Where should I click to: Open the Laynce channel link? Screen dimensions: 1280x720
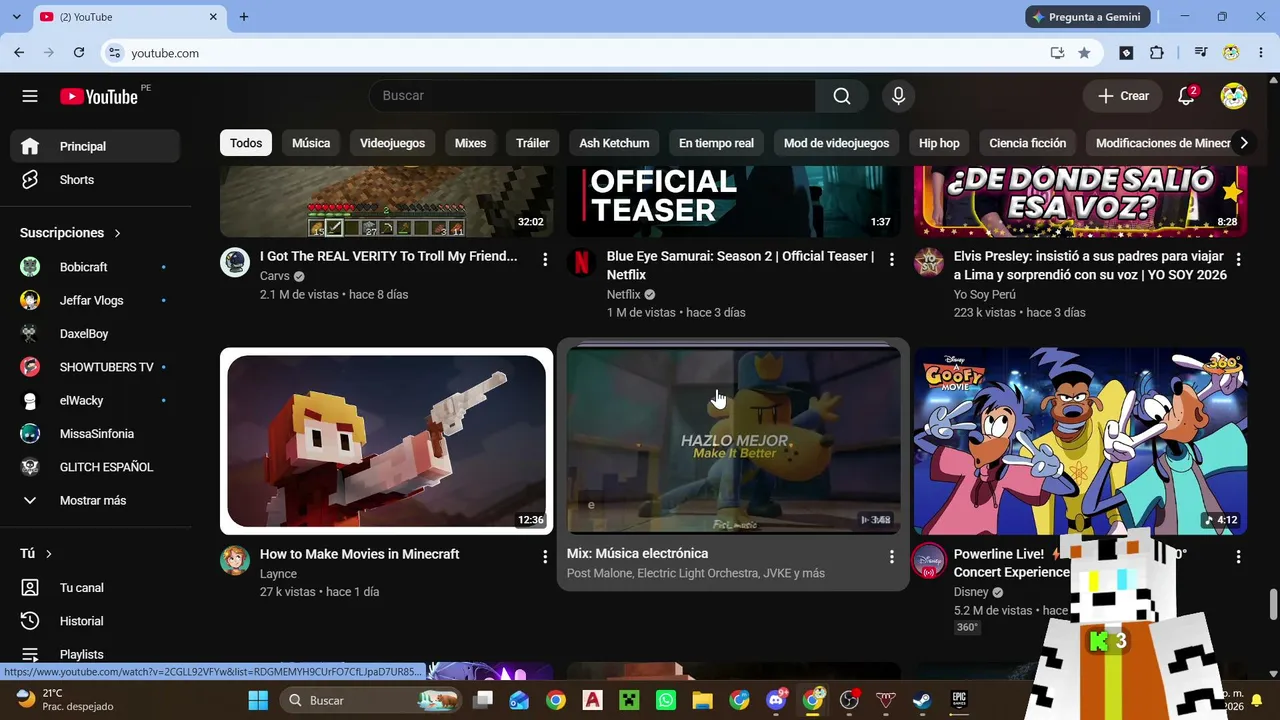coord(278,574)
